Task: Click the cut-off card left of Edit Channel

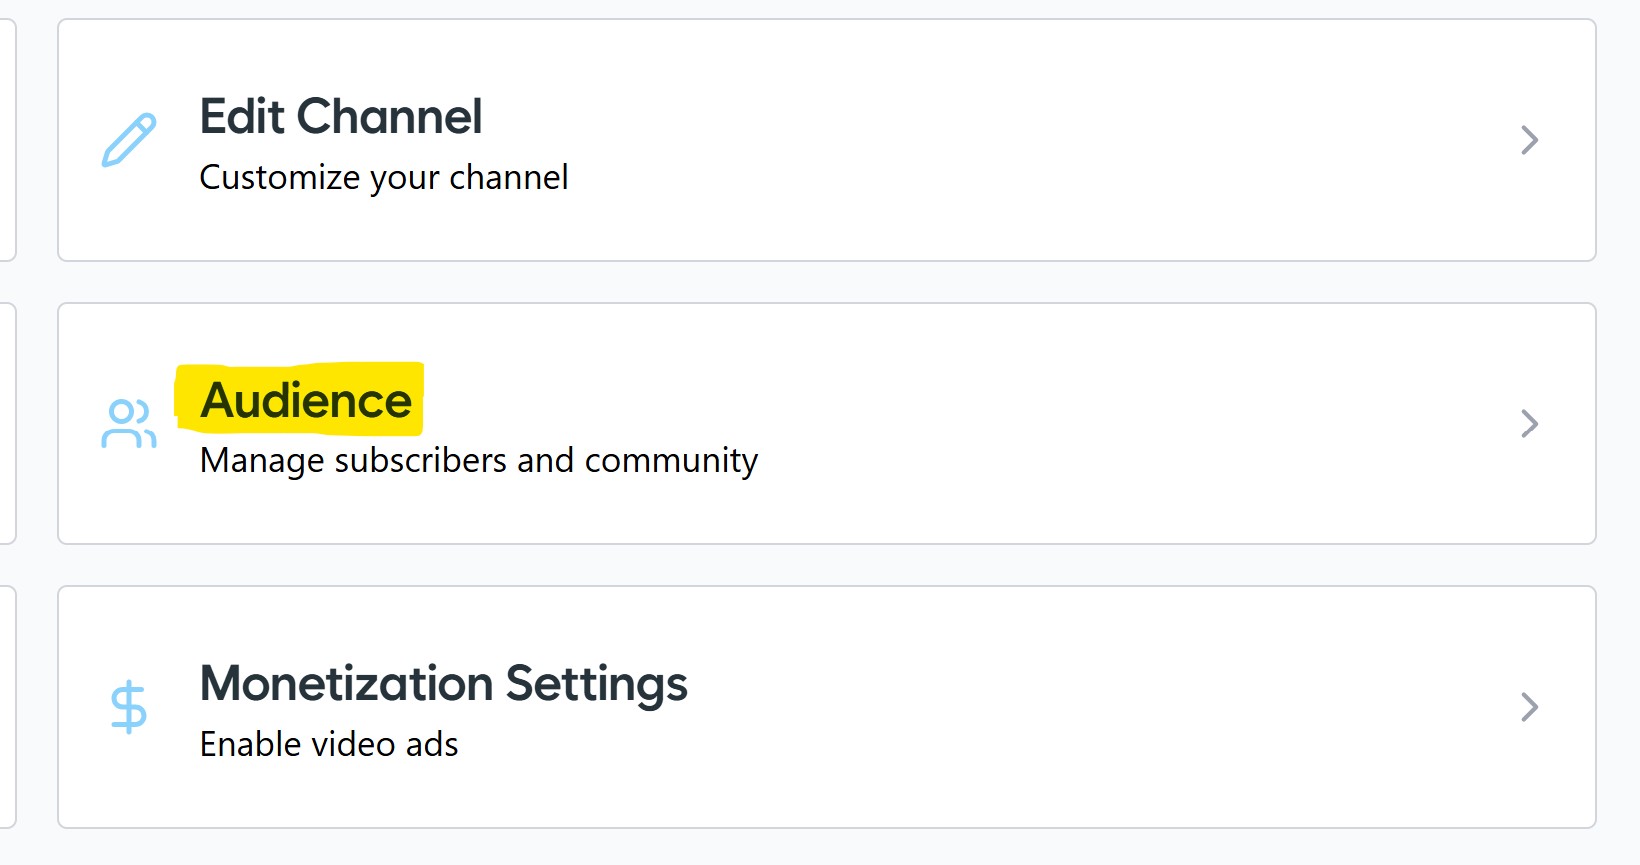Action: tap(6, 140)
